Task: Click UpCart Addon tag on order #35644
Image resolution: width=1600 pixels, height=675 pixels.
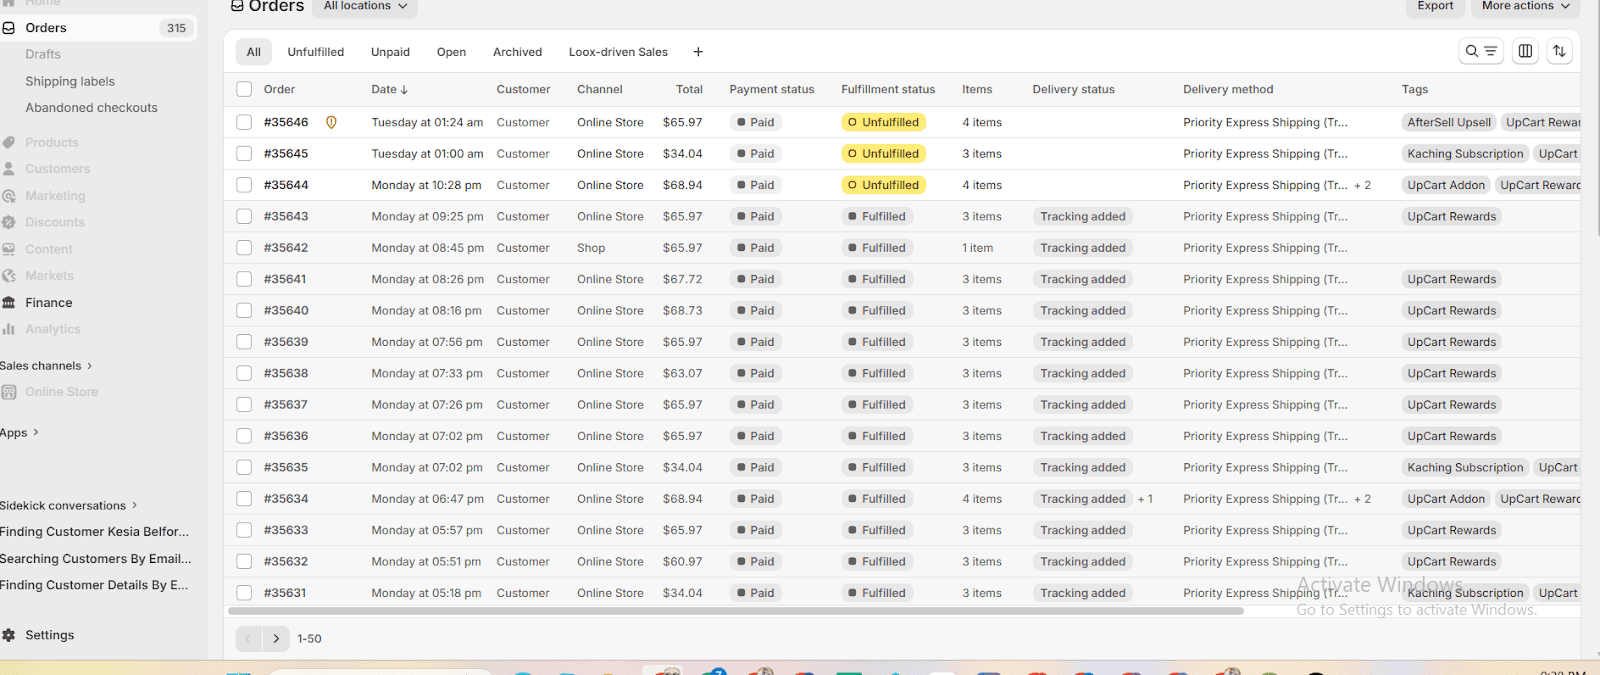Action: 1446,185
